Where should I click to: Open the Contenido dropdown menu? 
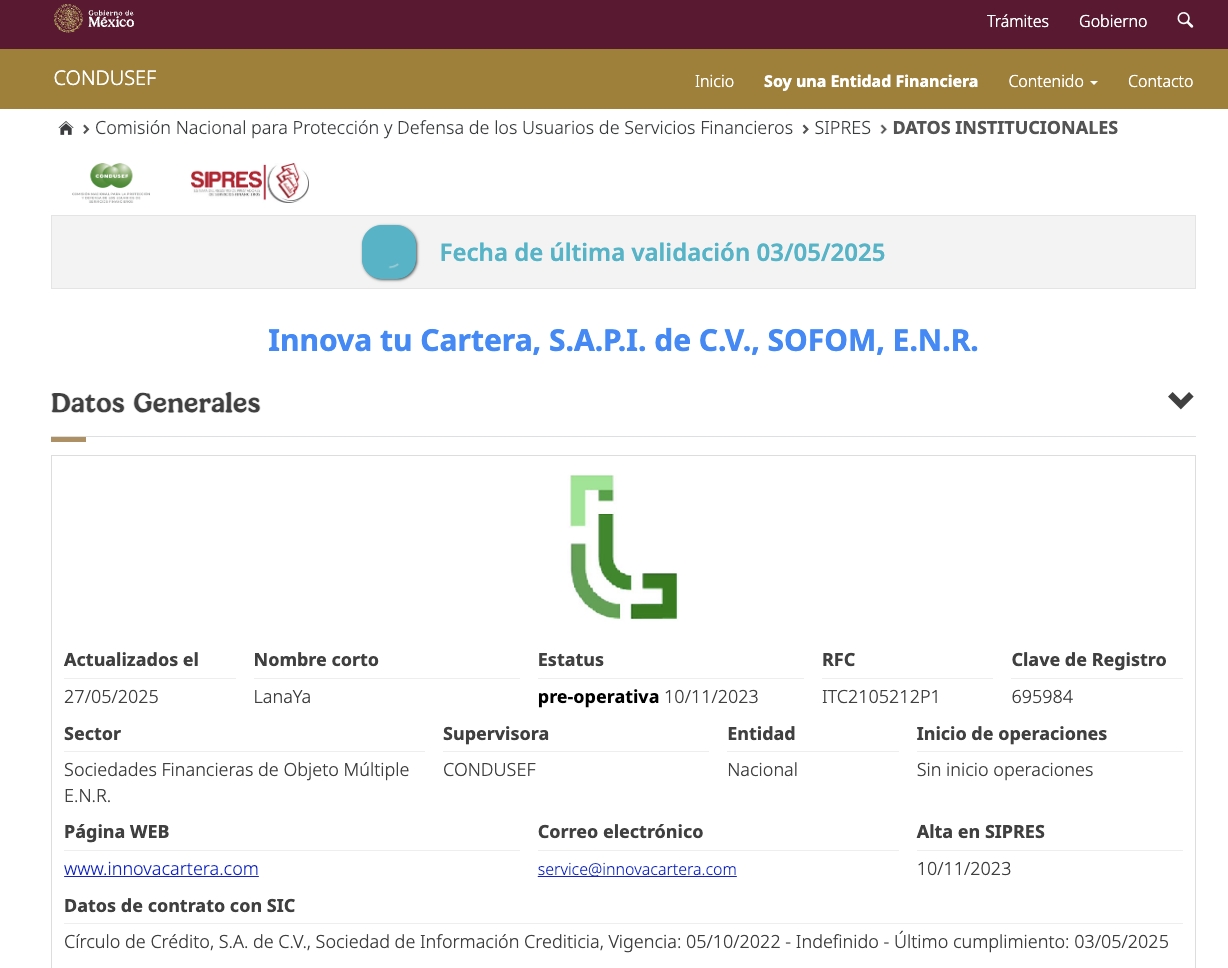coord(1053,81)
